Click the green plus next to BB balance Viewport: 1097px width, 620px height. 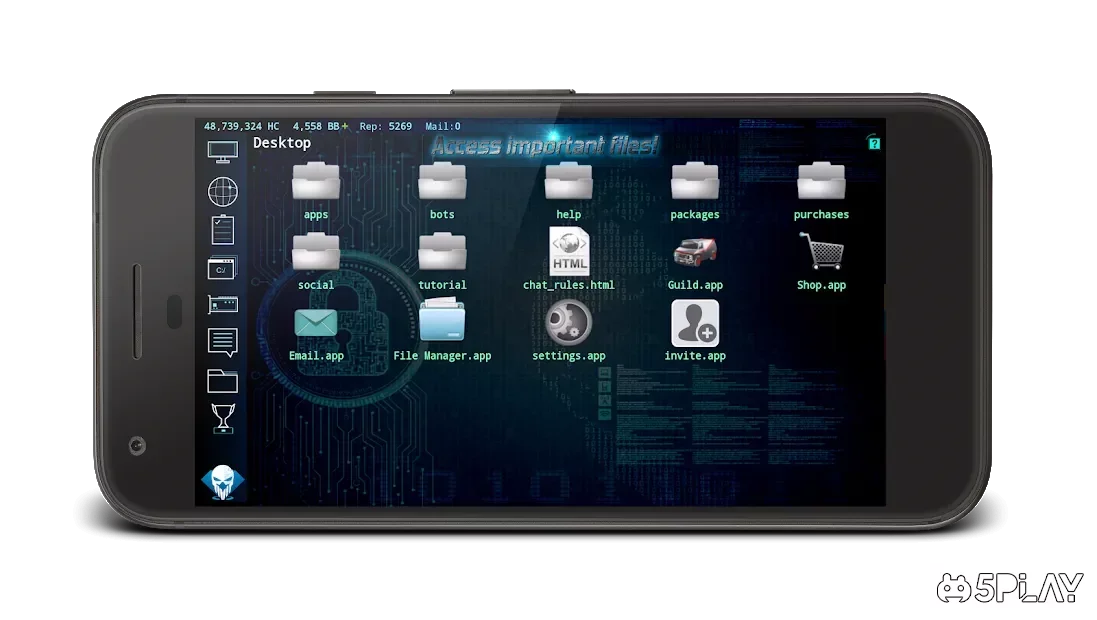coord(344,126)
